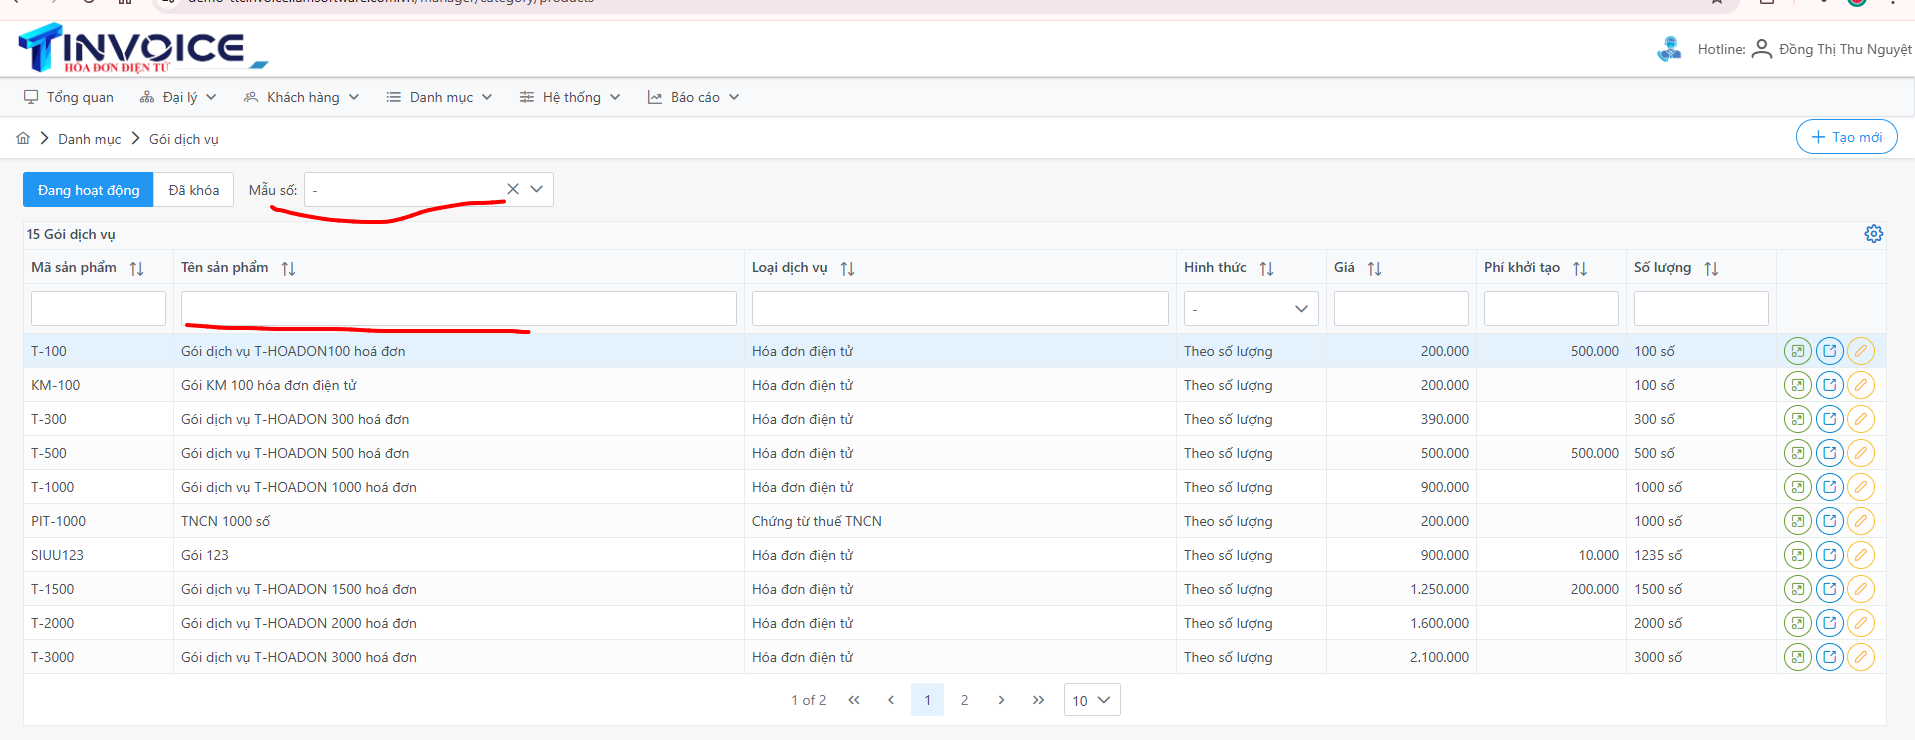Open the Mẫu số dropdown
This screenshot has width=1915, height=740.
[x=537, y=189]
